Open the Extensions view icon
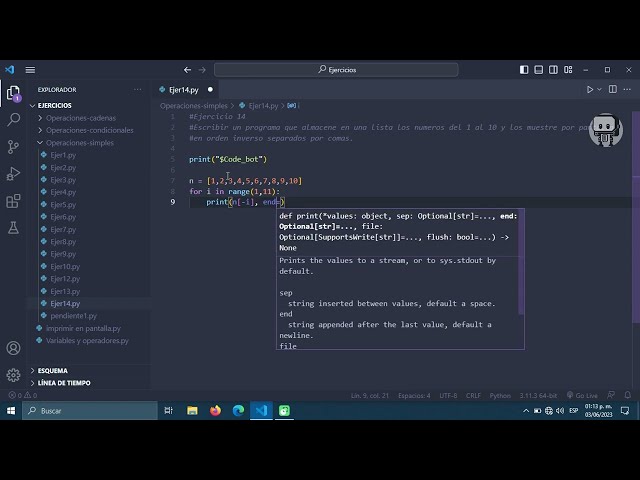Image resolution: width=640 pixels, height=480 pixels. [13, 201]
